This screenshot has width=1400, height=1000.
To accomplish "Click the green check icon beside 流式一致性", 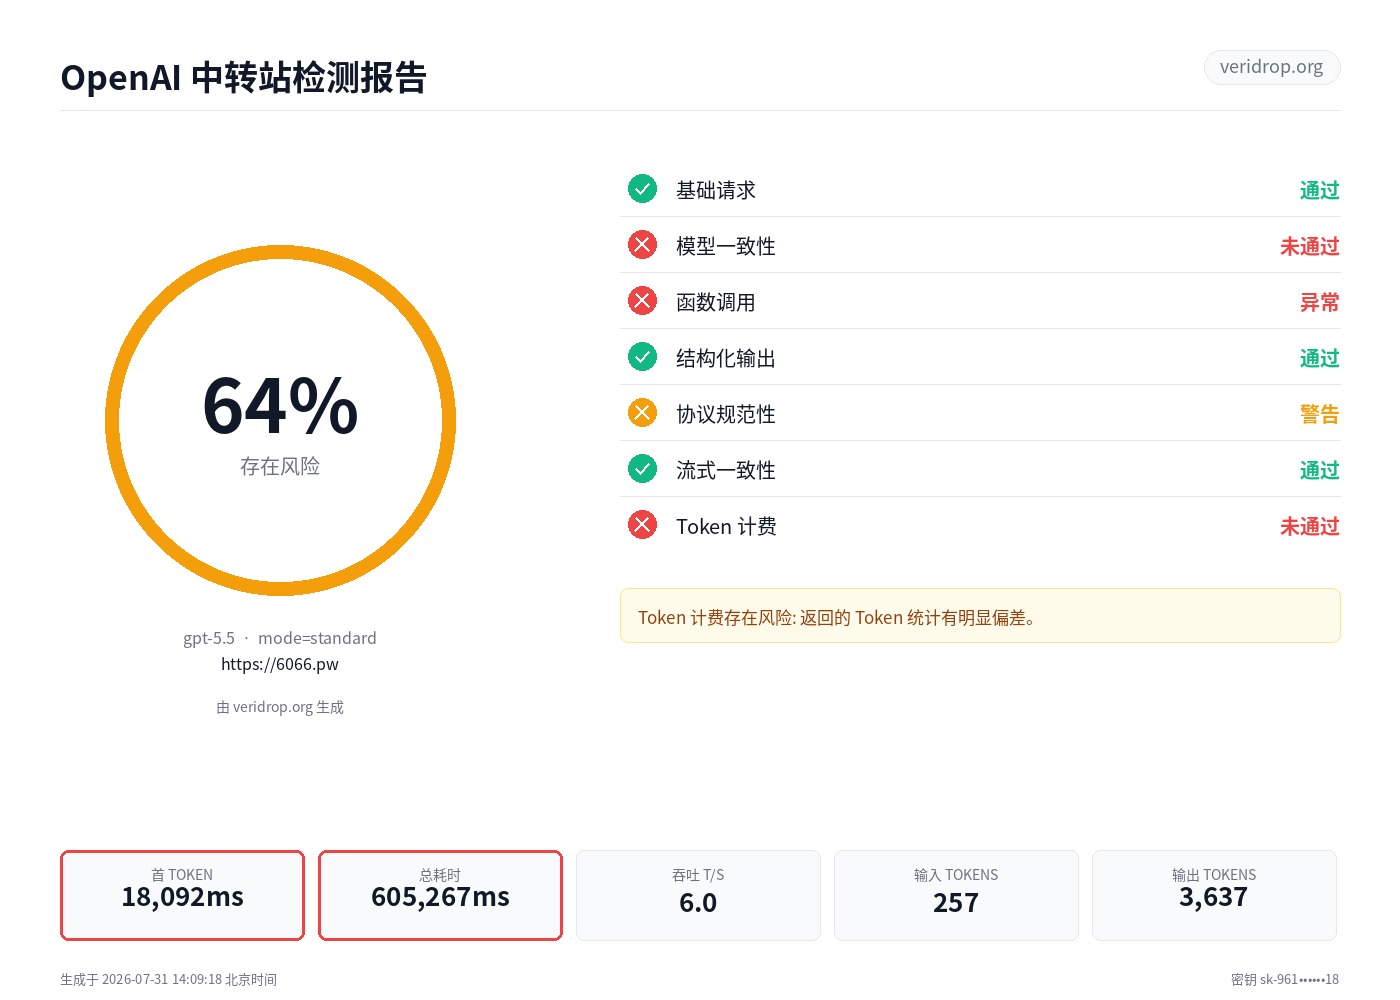I will point(642,469).
